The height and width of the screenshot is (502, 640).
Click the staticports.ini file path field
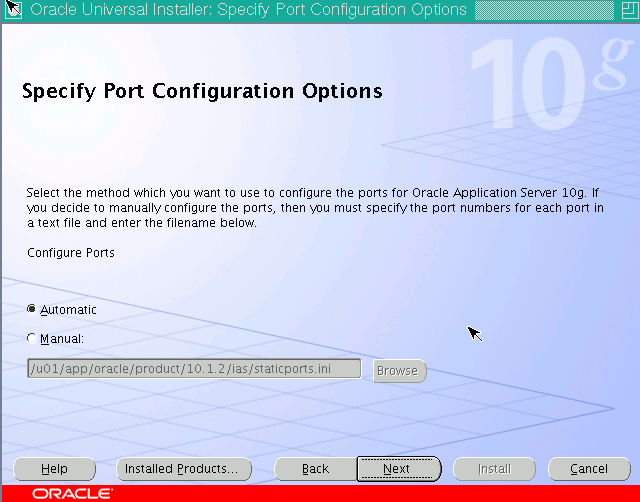(x=194, y=369)
